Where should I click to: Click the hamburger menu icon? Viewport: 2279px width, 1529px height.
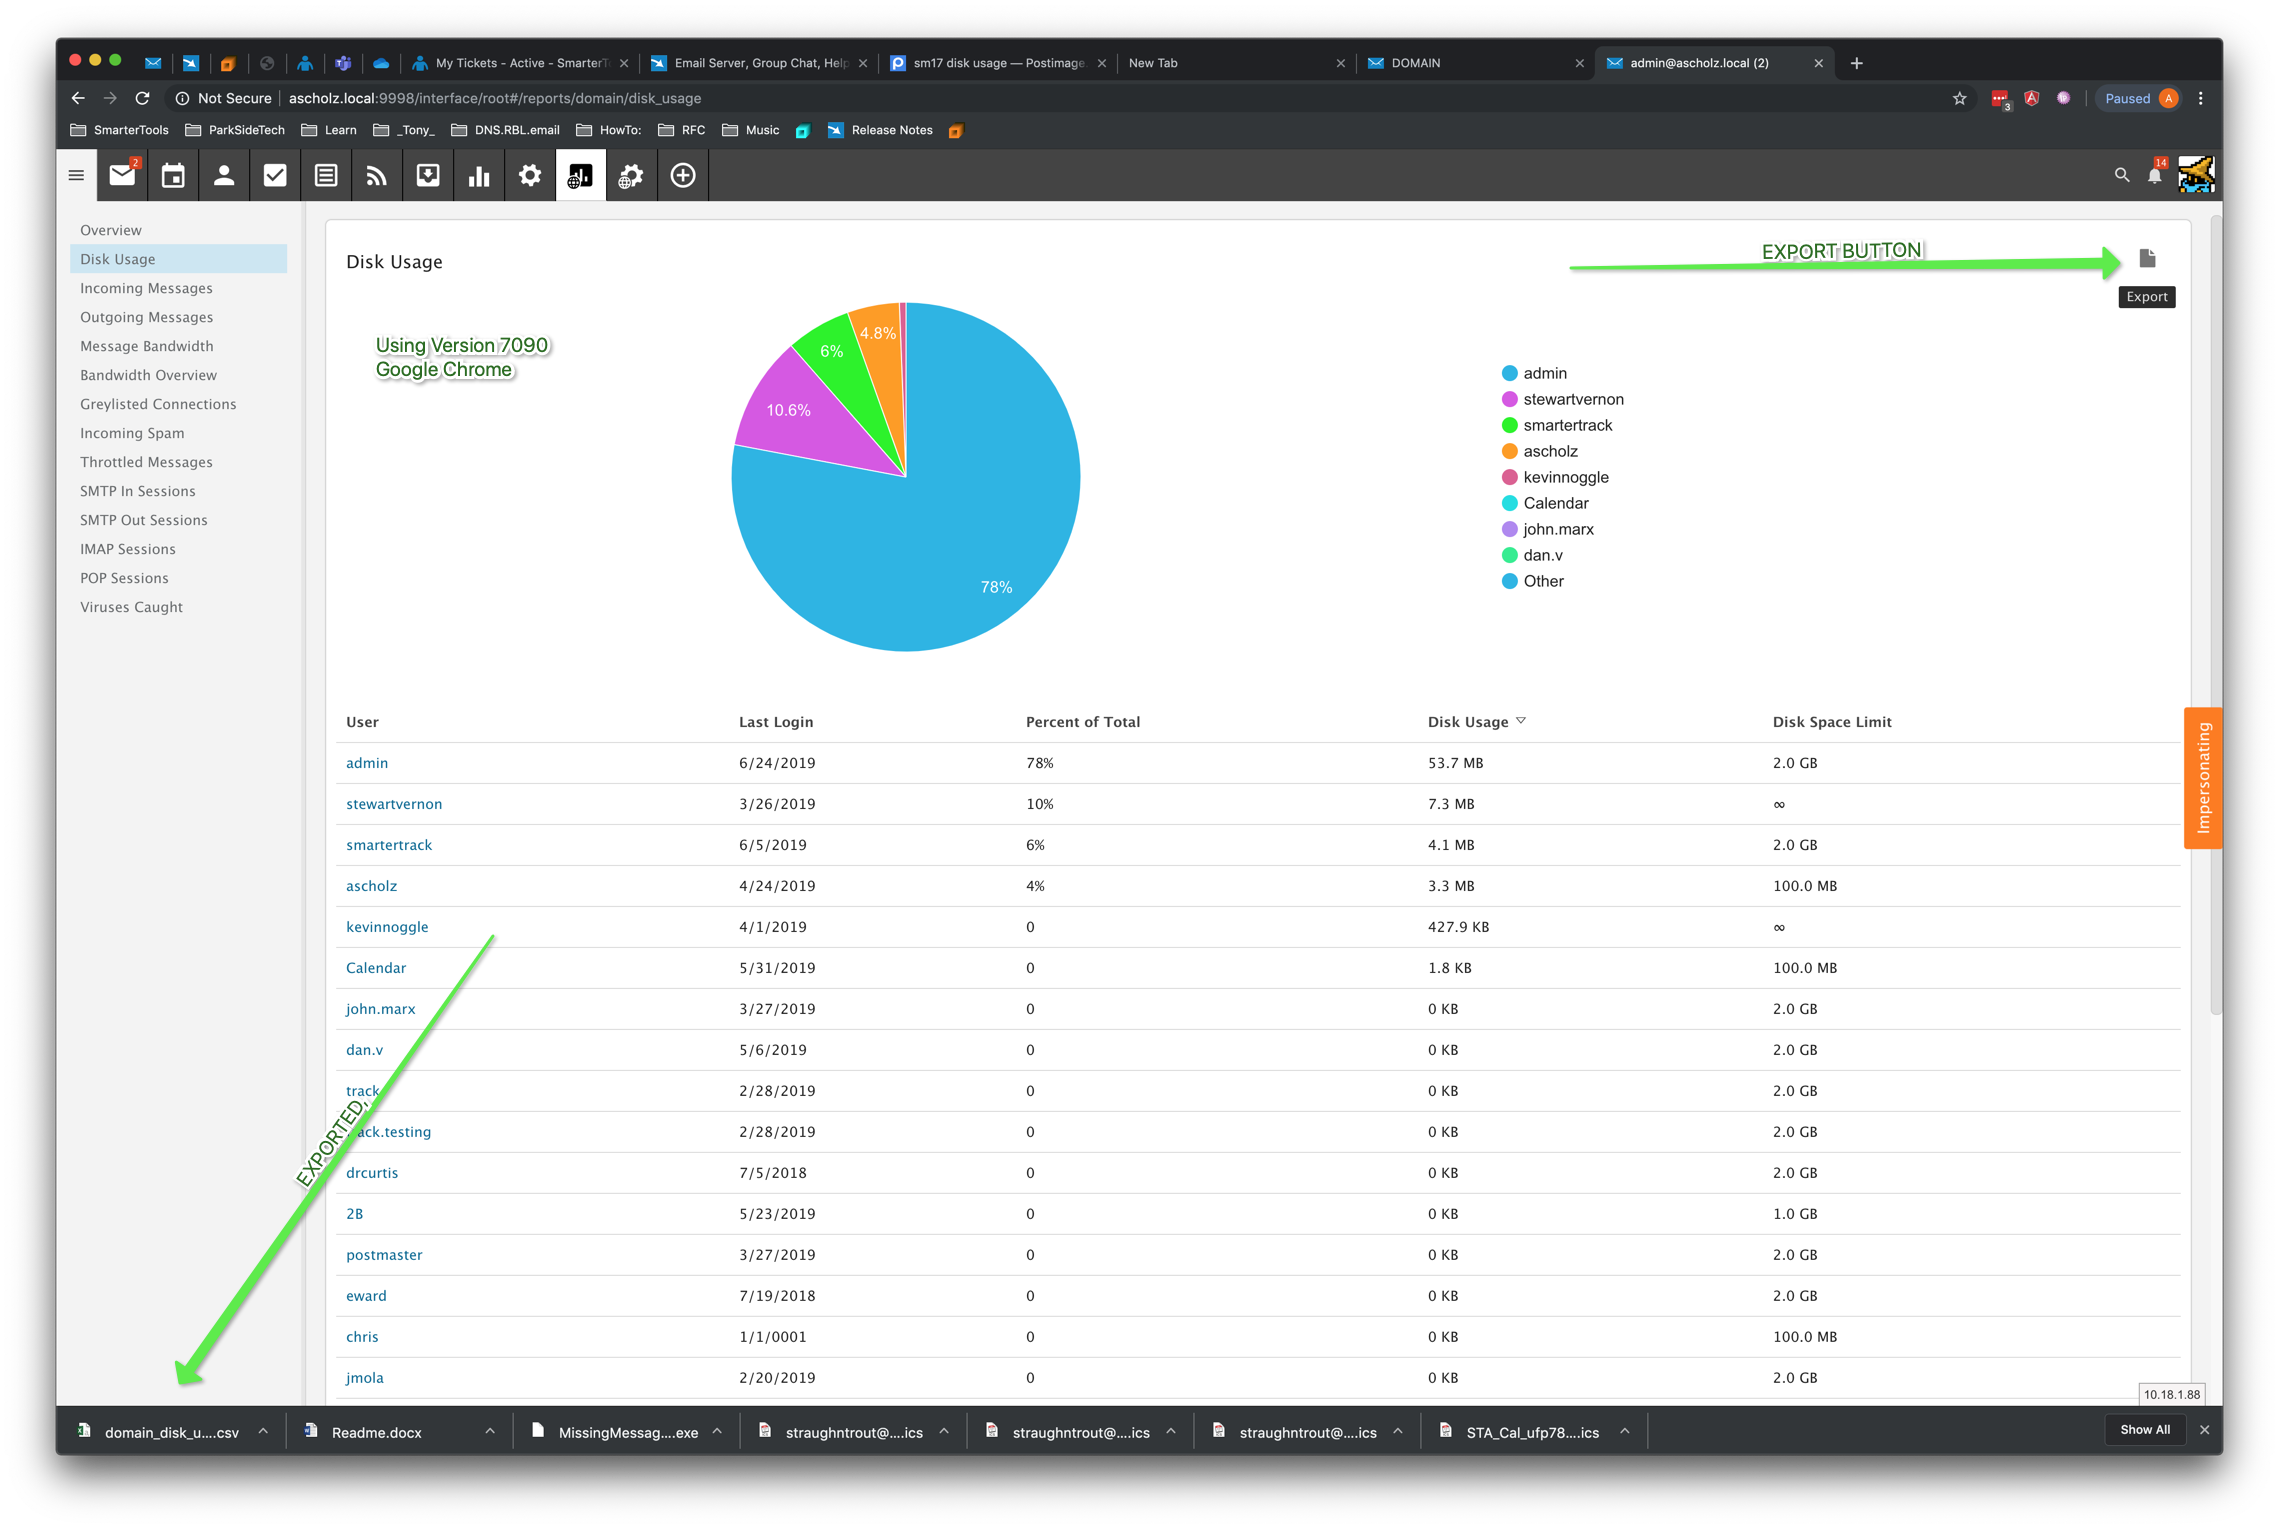coord(76,176)
